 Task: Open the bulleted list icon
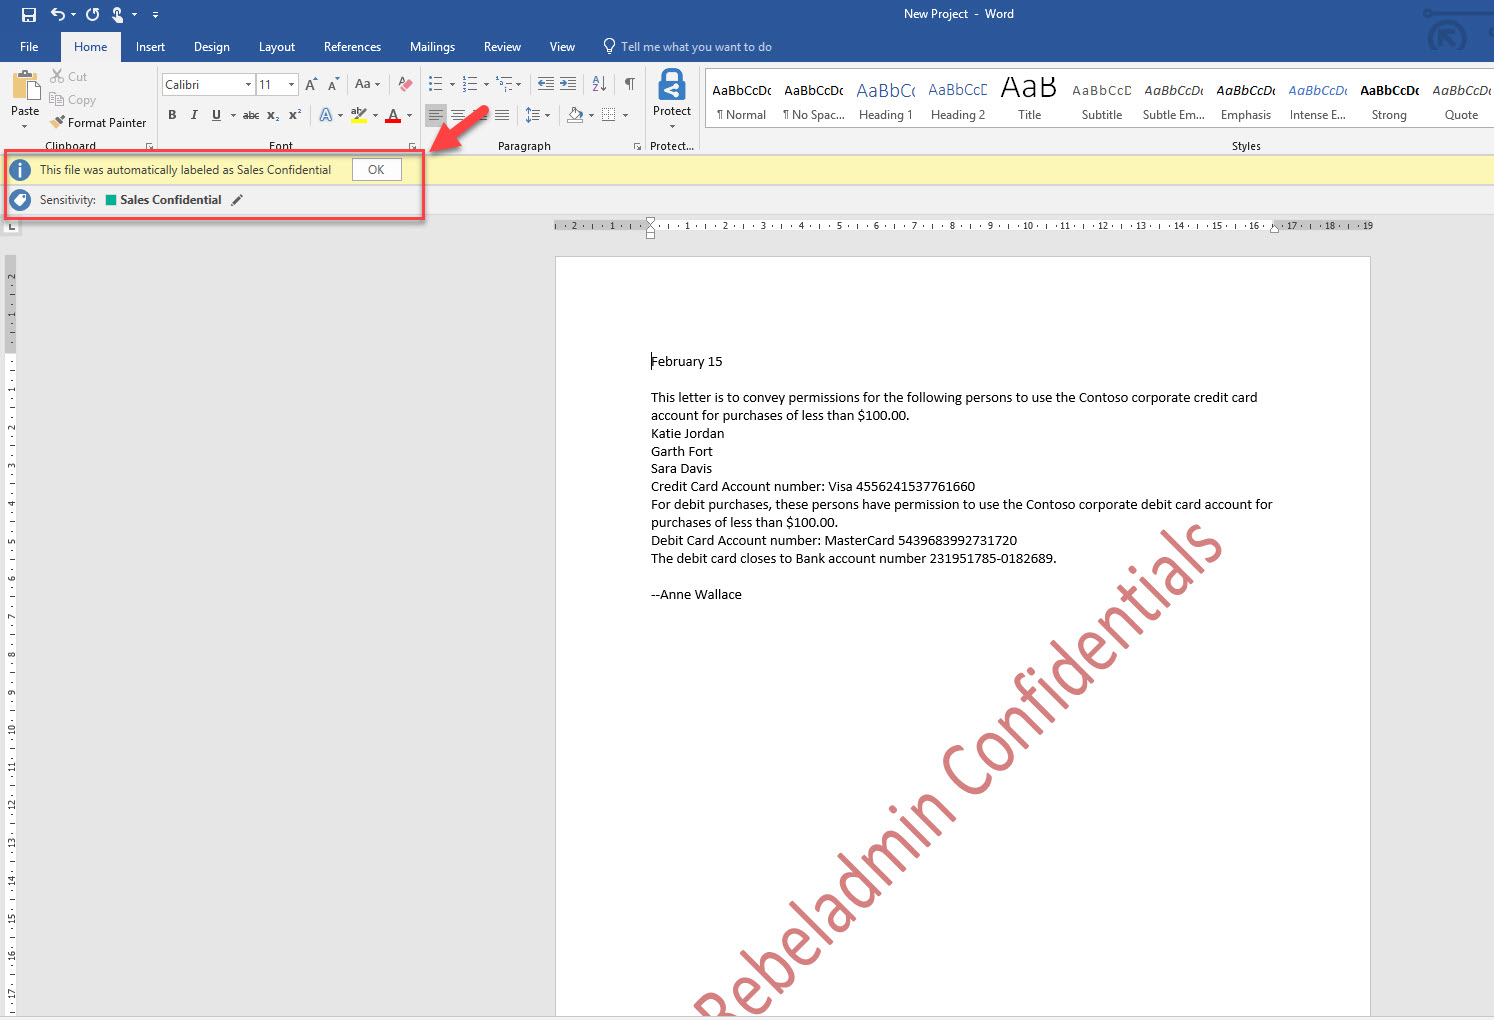coord(434,84)
